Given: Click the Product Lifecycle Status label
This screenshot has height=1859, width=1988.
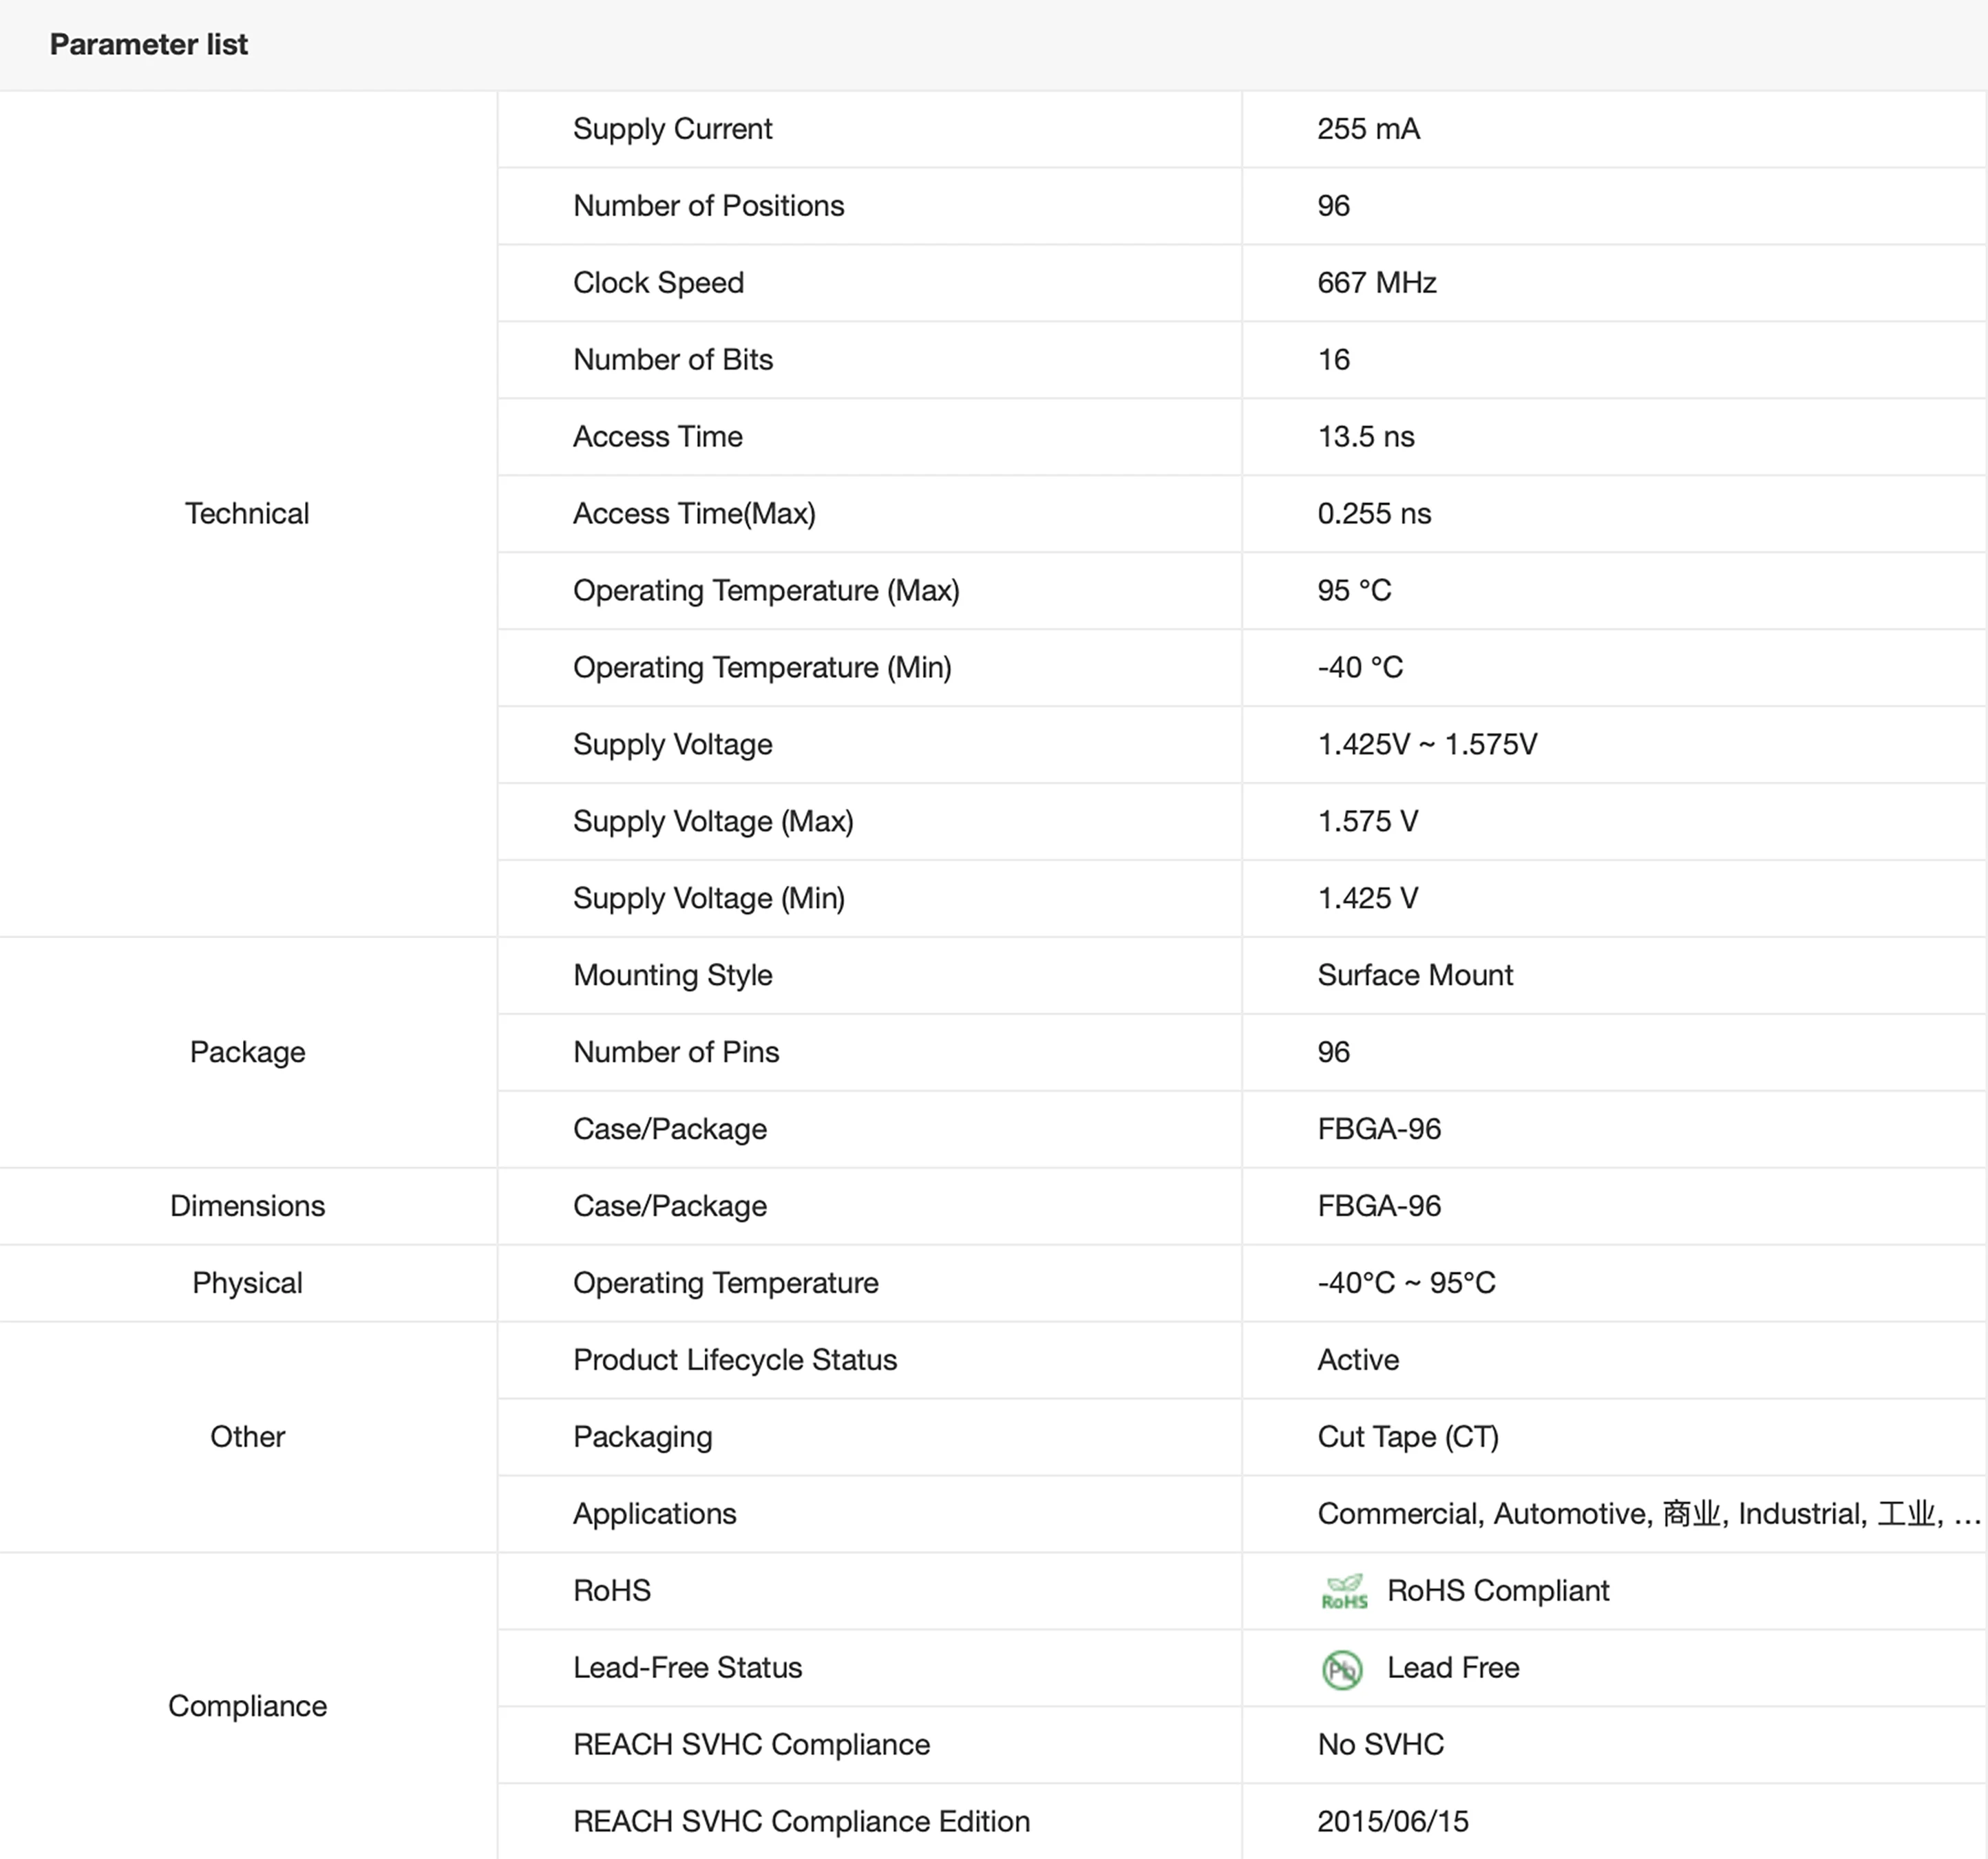Looking at the screenshot, I should point(734,1360).
